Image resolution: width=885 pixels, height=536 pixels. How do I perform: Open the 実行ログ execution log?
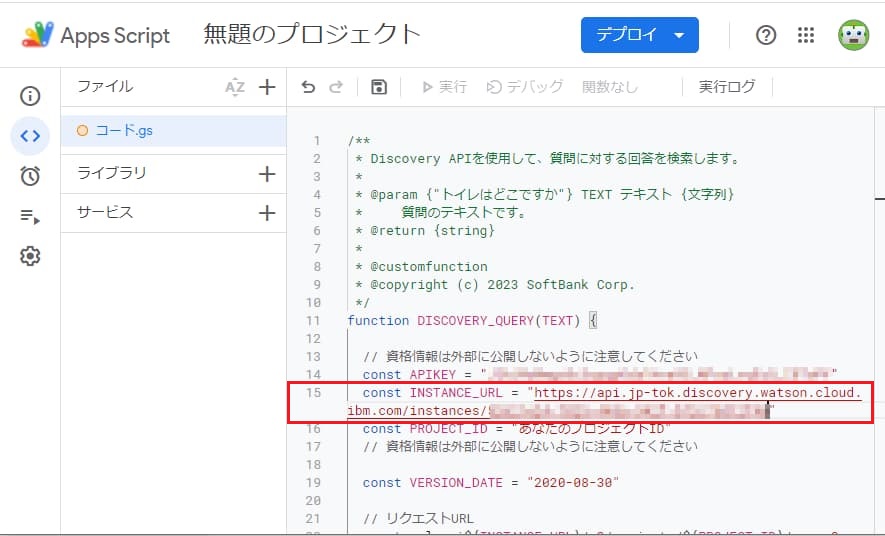pyautogui.click(x=727, y=87)
